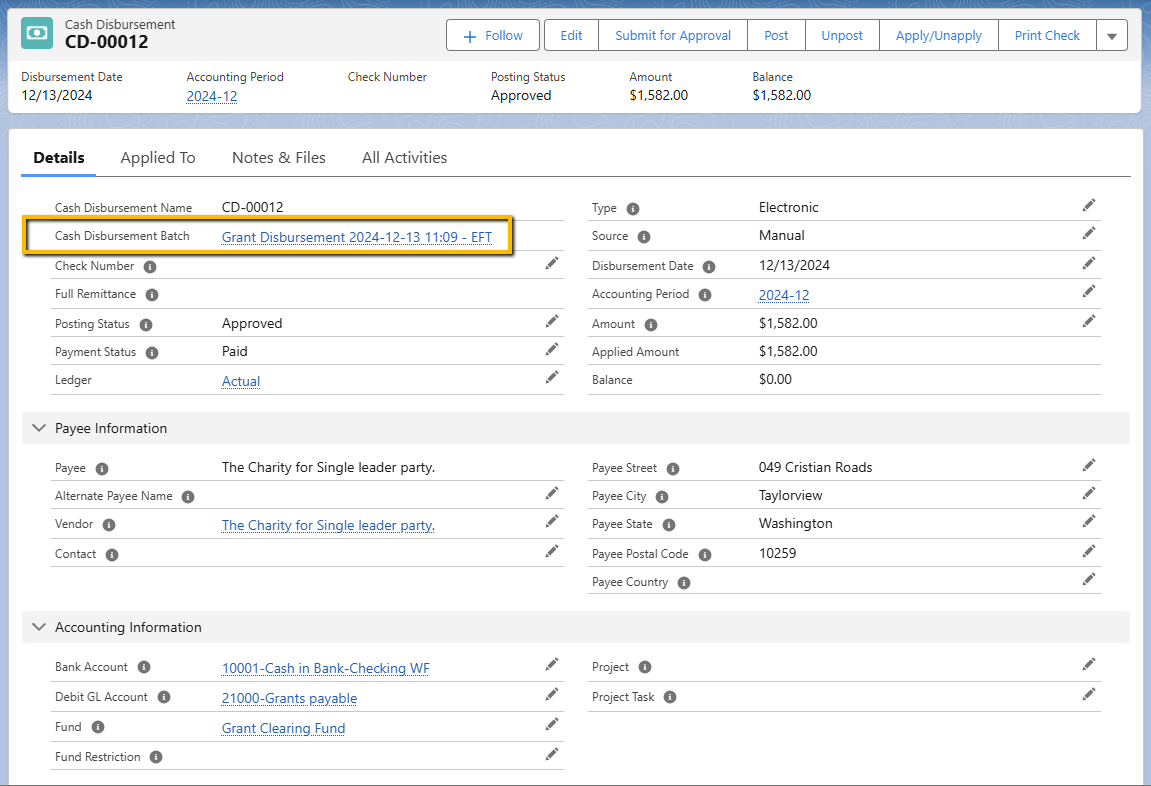Image resolution: width=1151 pixels, height=786 pixels.
Task: Click the Print Check button
Action: [1047, 35]
